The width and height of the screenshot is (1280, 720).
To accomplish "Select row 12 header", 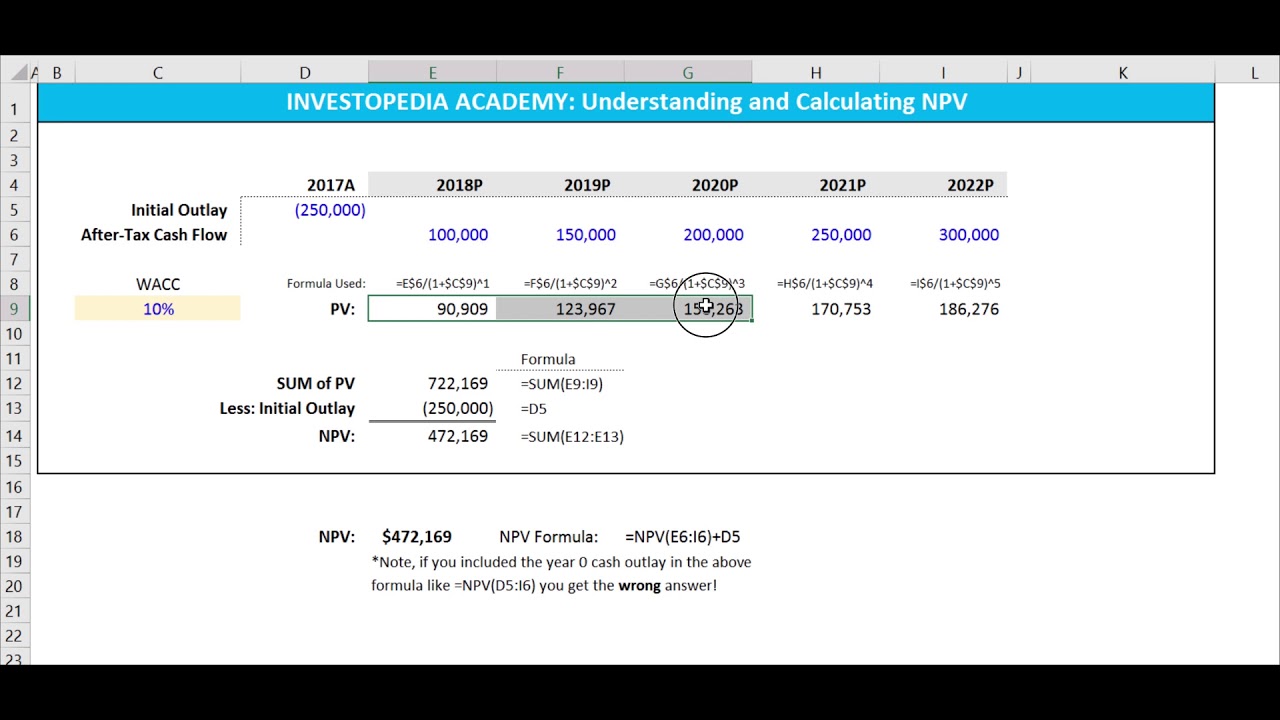I will 14,384.
